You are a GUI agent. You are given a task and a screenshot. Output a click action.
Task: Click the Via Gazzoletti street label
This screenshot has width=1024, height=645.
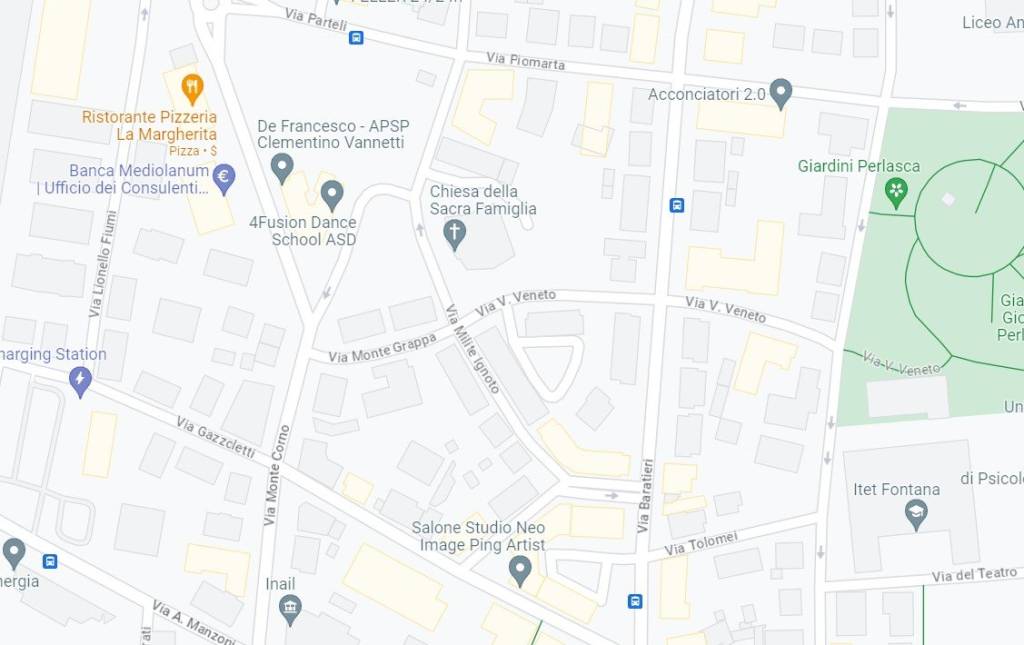point(216,437)
